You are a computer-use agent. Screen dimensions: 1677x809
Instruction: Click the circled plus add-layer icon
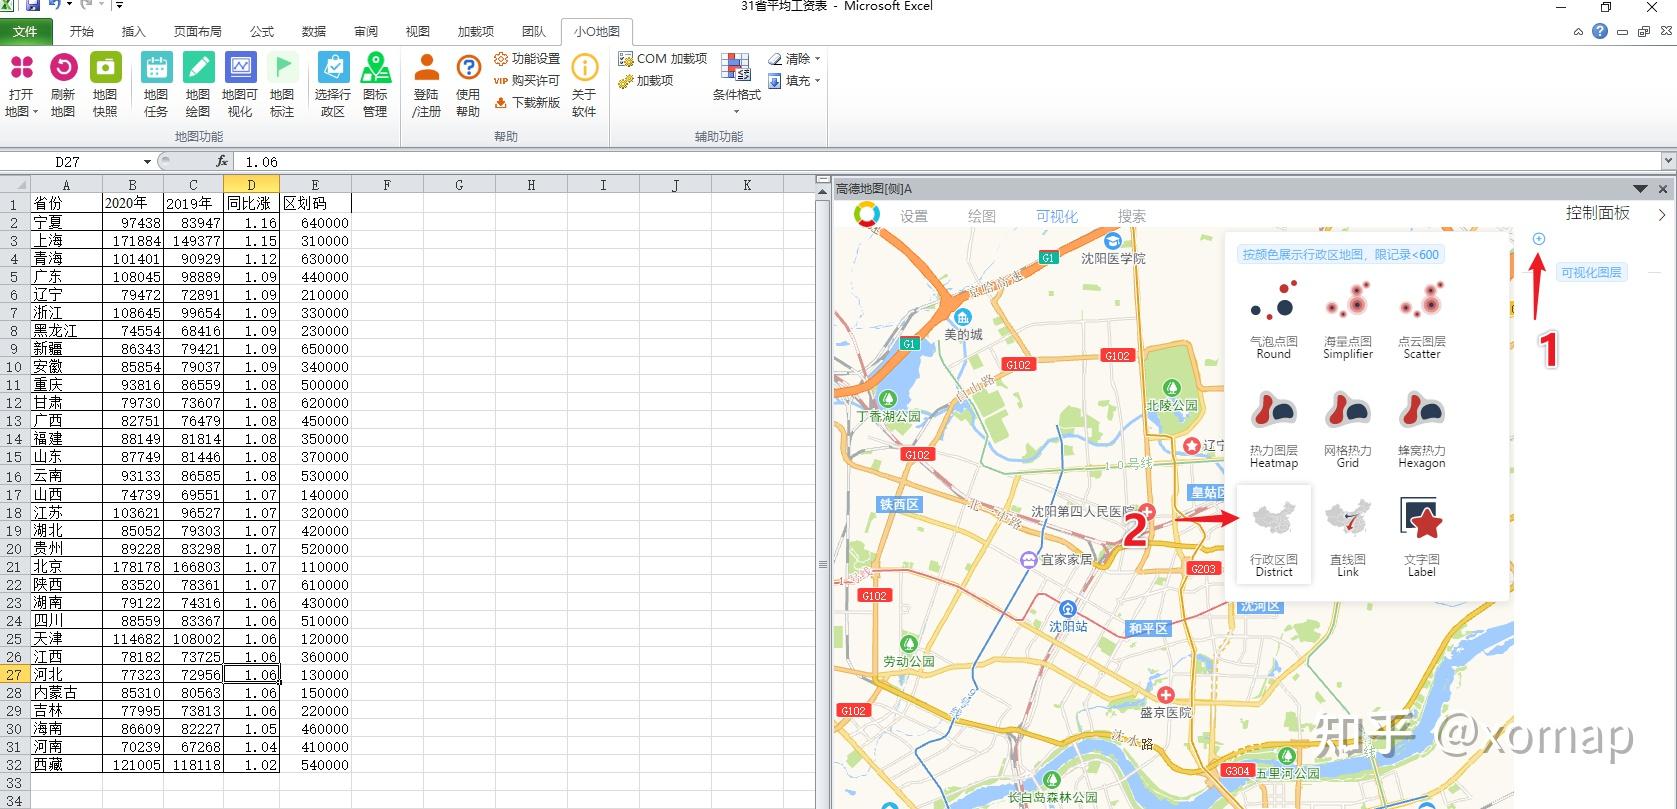pos(1539,239)
